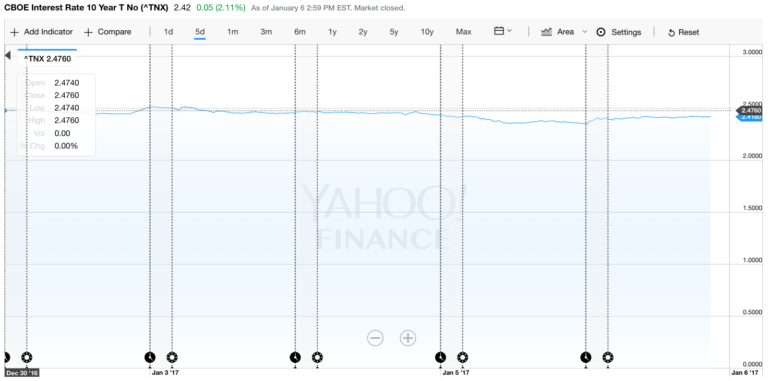Open the date range calendar picker
Screen dimensions: 768x381
(x=503, y=31)
